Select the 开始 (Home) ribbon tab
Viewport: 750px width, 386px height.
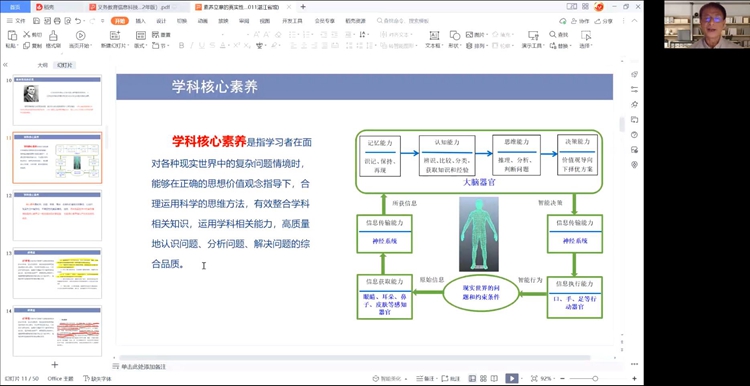pyautogui.click(x=120, y=21)
